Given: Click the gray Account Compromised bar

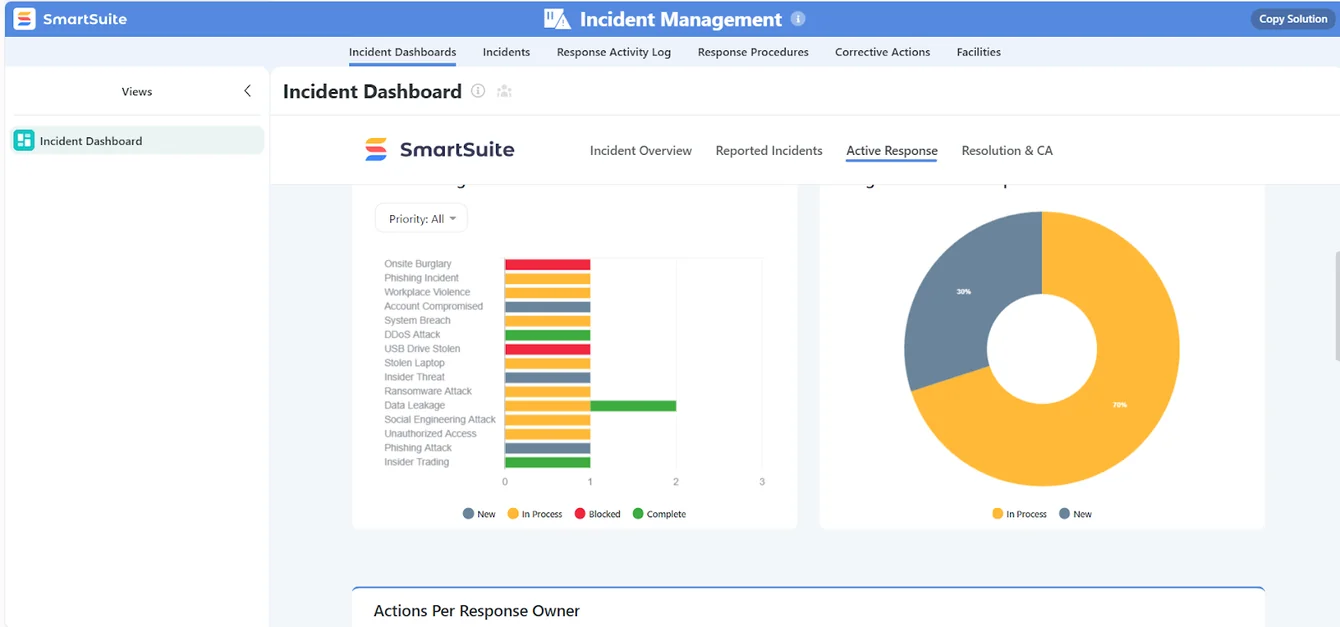Looking at the screenshot, I should [x=547, y=307].
